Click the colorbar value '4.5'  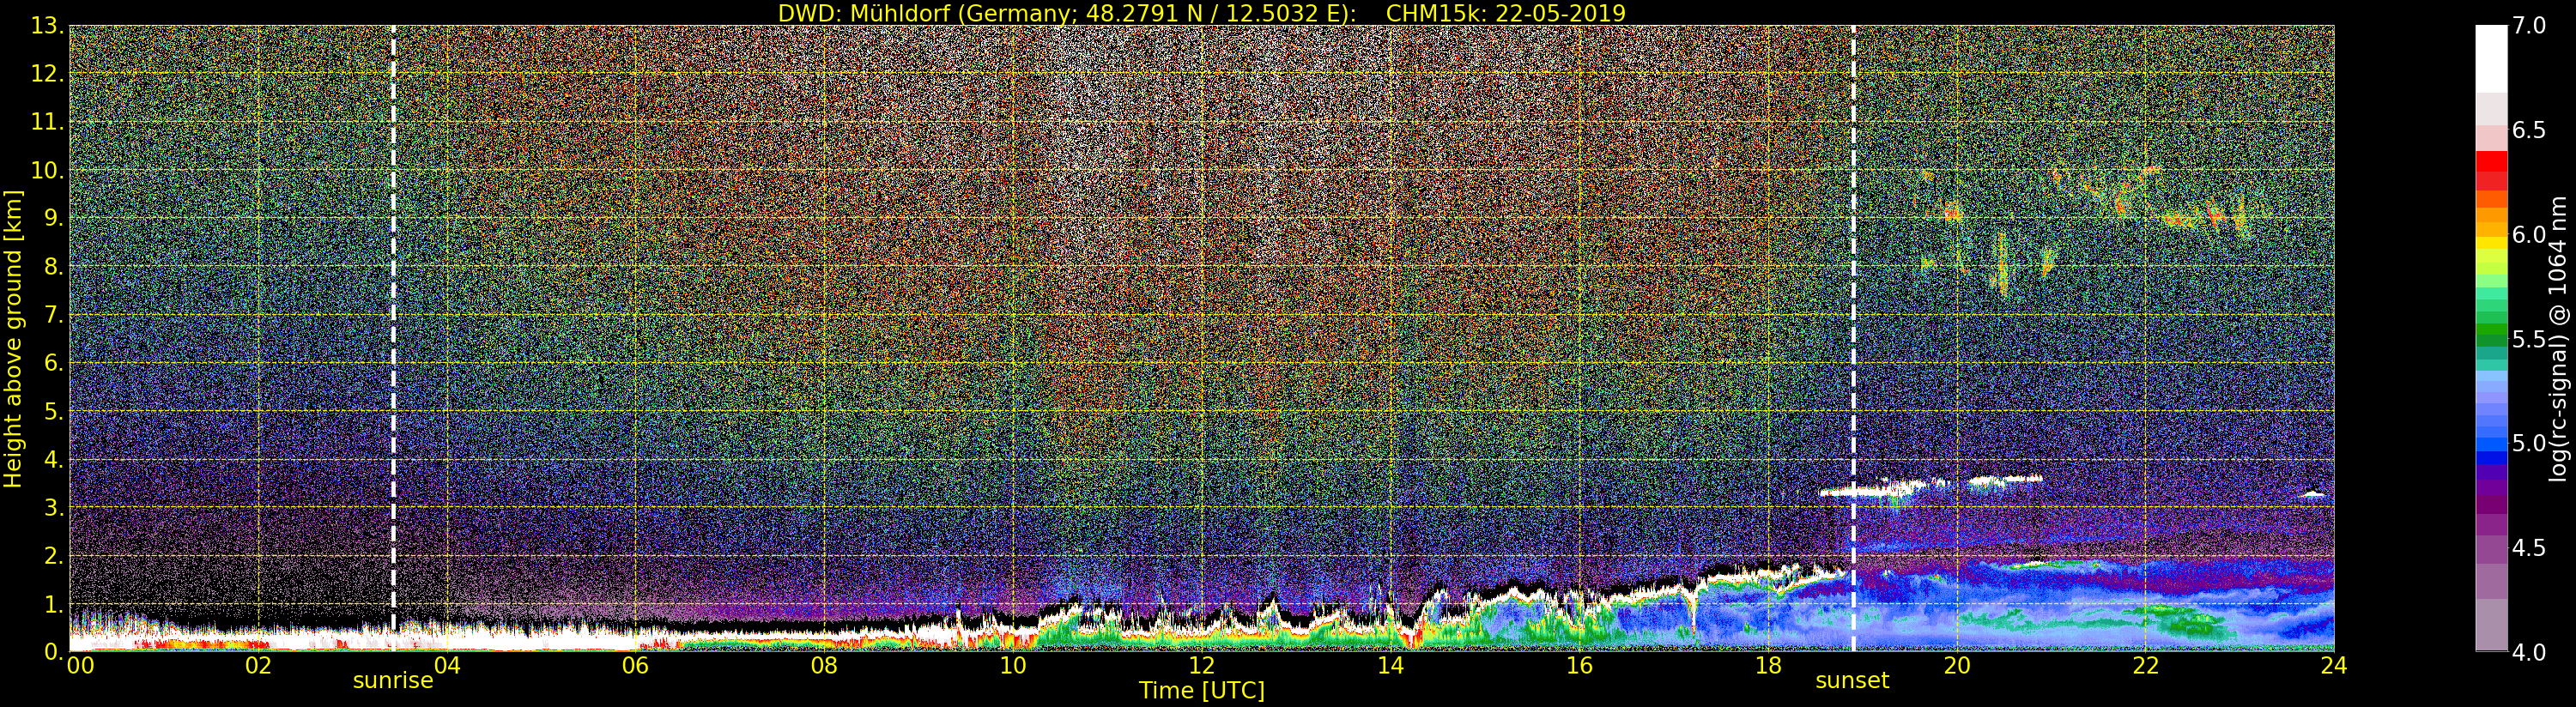2529,548
